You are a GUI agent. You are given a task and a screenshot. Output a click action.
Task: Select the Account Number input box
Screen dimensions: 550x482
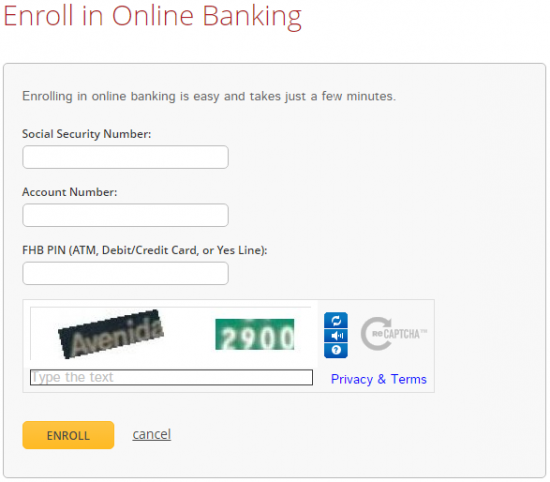coord(126,215)
